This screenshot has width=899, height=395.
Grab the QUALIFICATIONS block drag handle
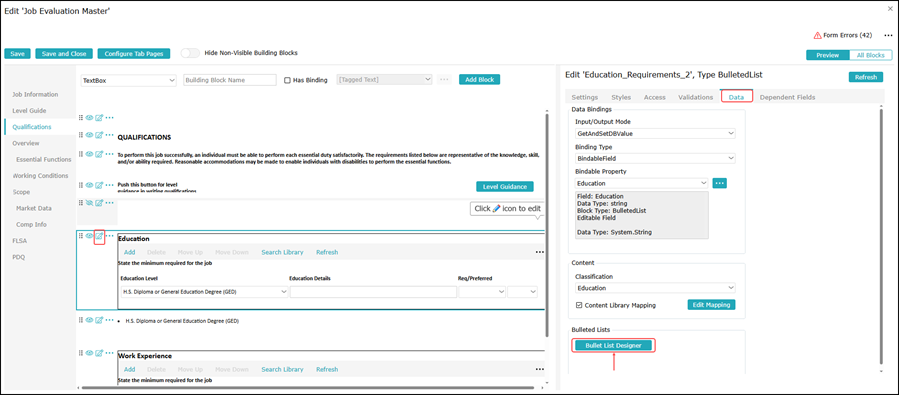(x=81, y=135)
